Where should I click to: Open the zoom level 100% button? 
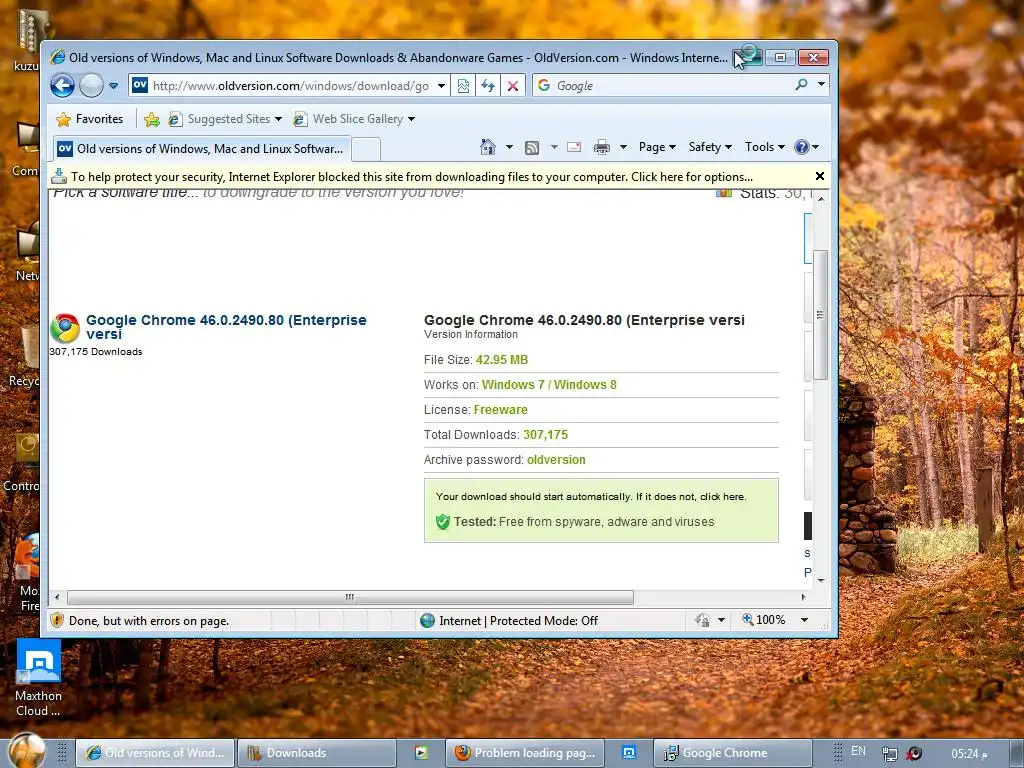pos(763,620)
